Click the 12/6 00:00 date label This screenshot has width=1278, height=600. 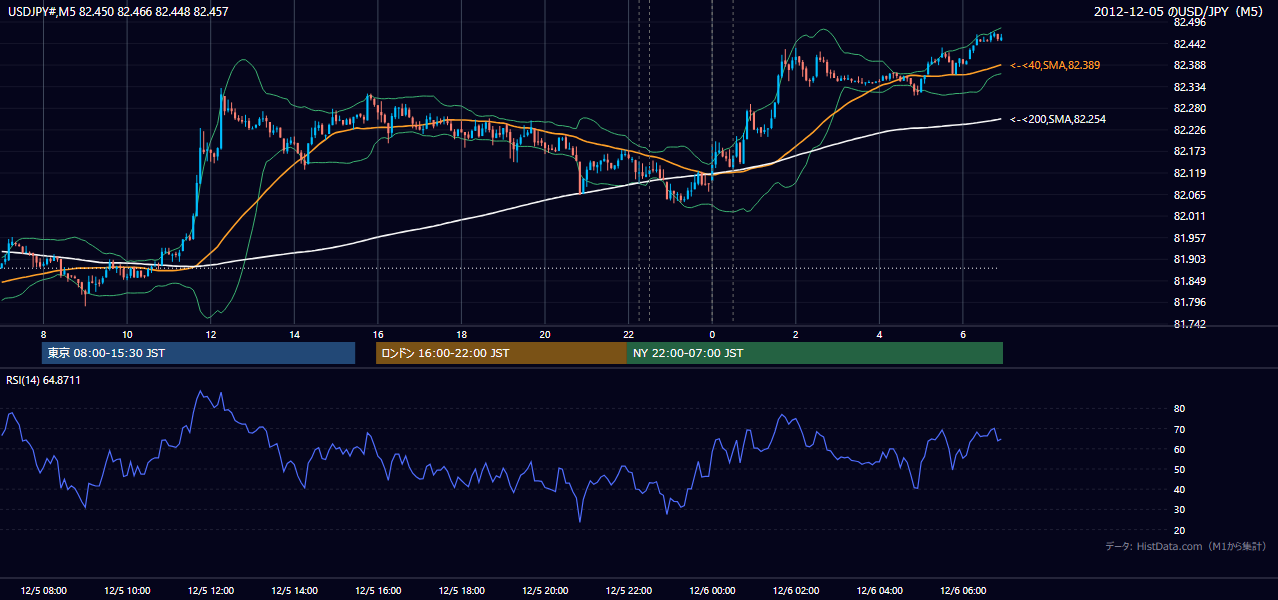[712, 591]
